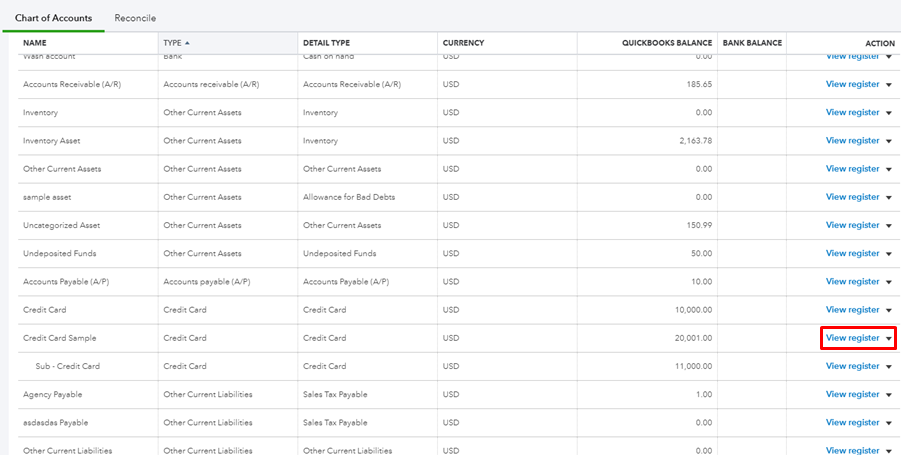Expand action dropdown for Accounts Receivable row

click(888, 85)
